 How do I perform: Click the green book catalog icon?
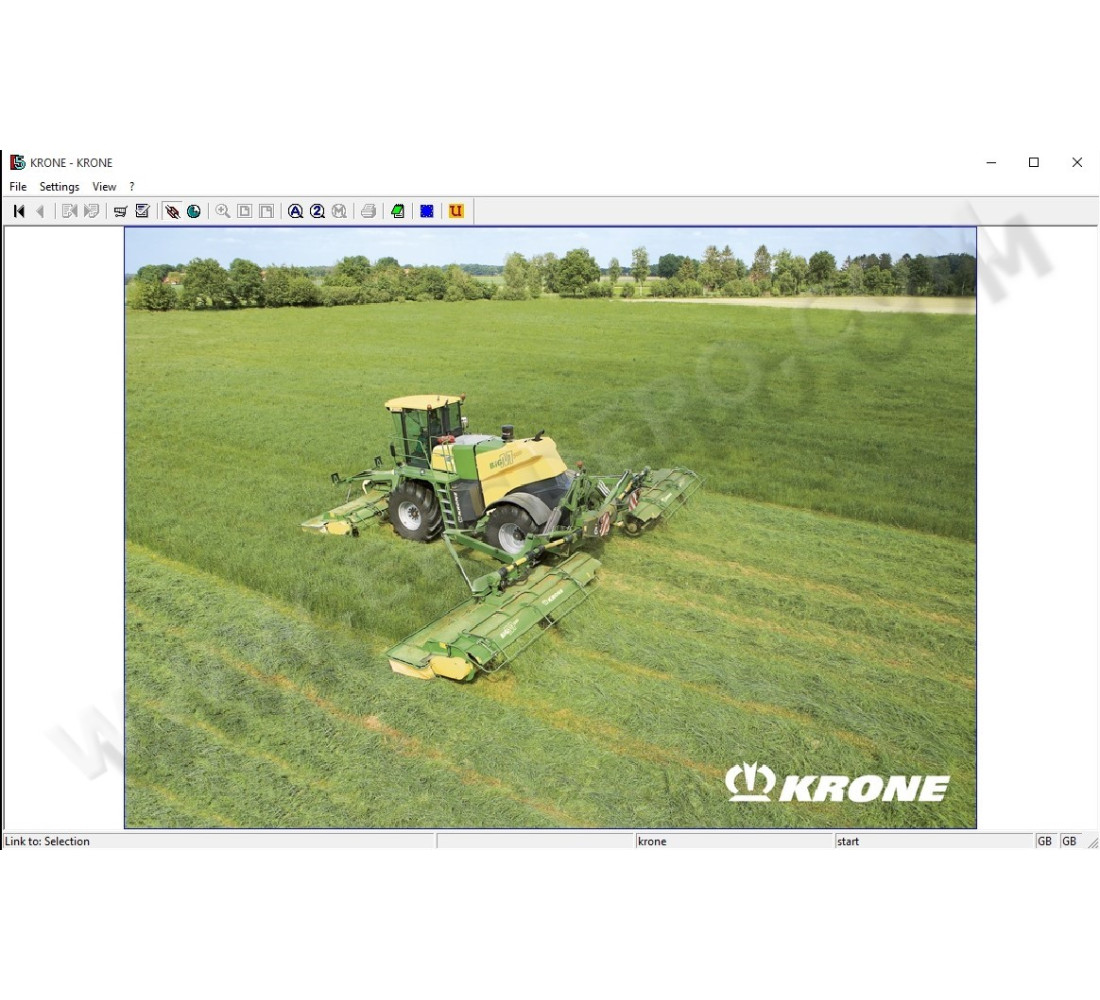point(398,210)
